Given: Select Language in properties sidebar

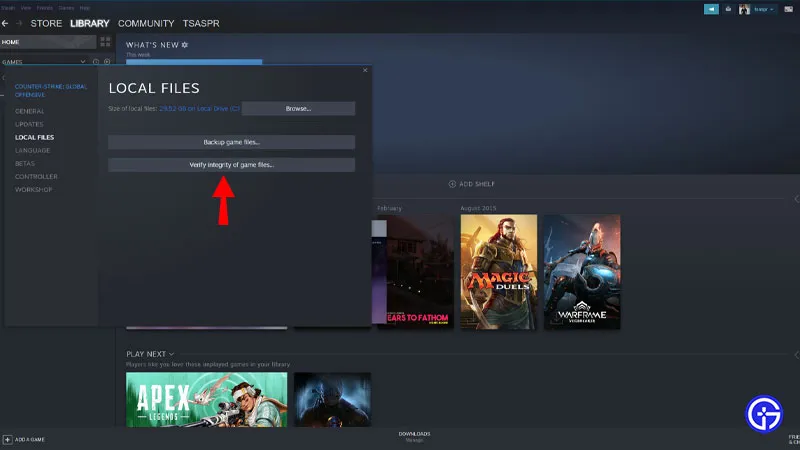Looking at the screenshot, I should coord(33,151).
